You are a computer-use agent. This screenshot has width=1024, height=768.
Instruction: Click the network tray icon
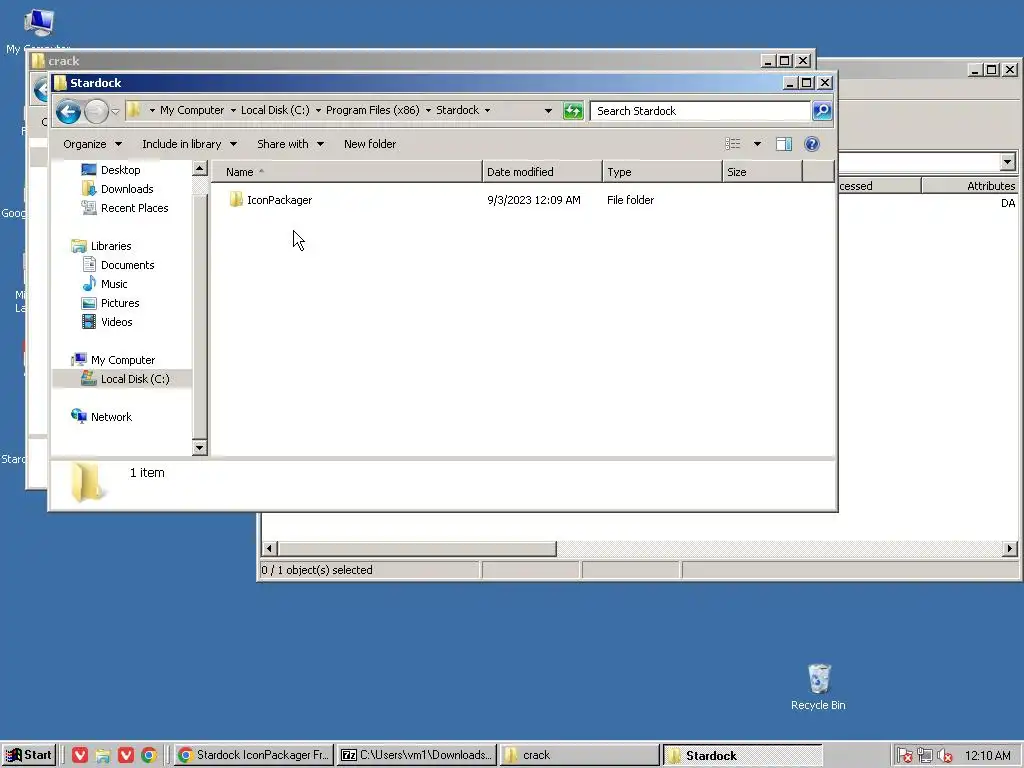pos(925,755)
